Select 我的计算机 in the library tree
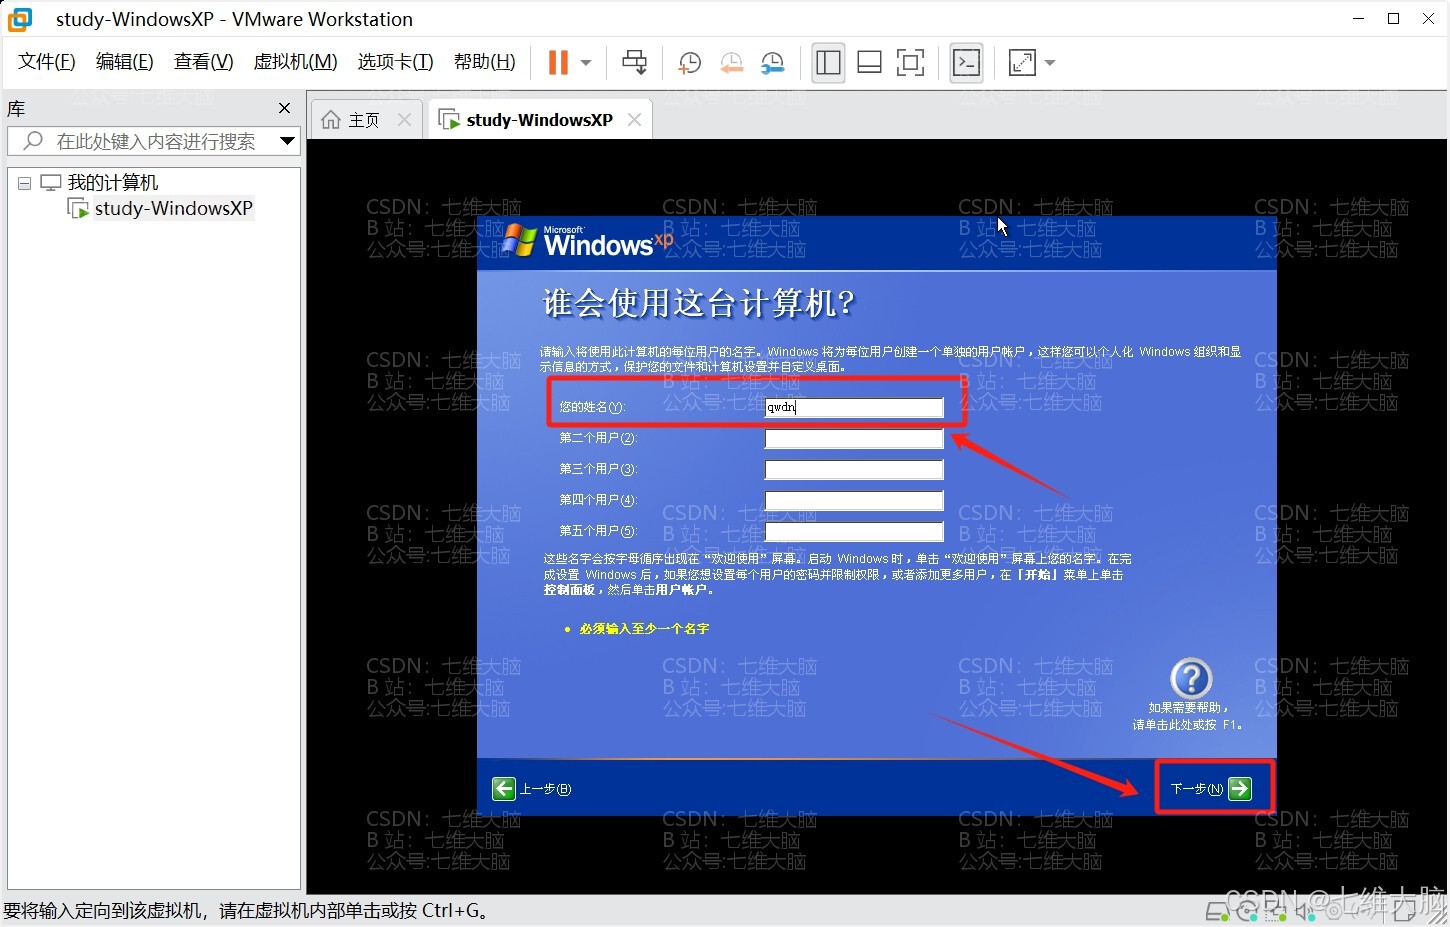This screenshot has height=927, width=1450. click(113, 183)
